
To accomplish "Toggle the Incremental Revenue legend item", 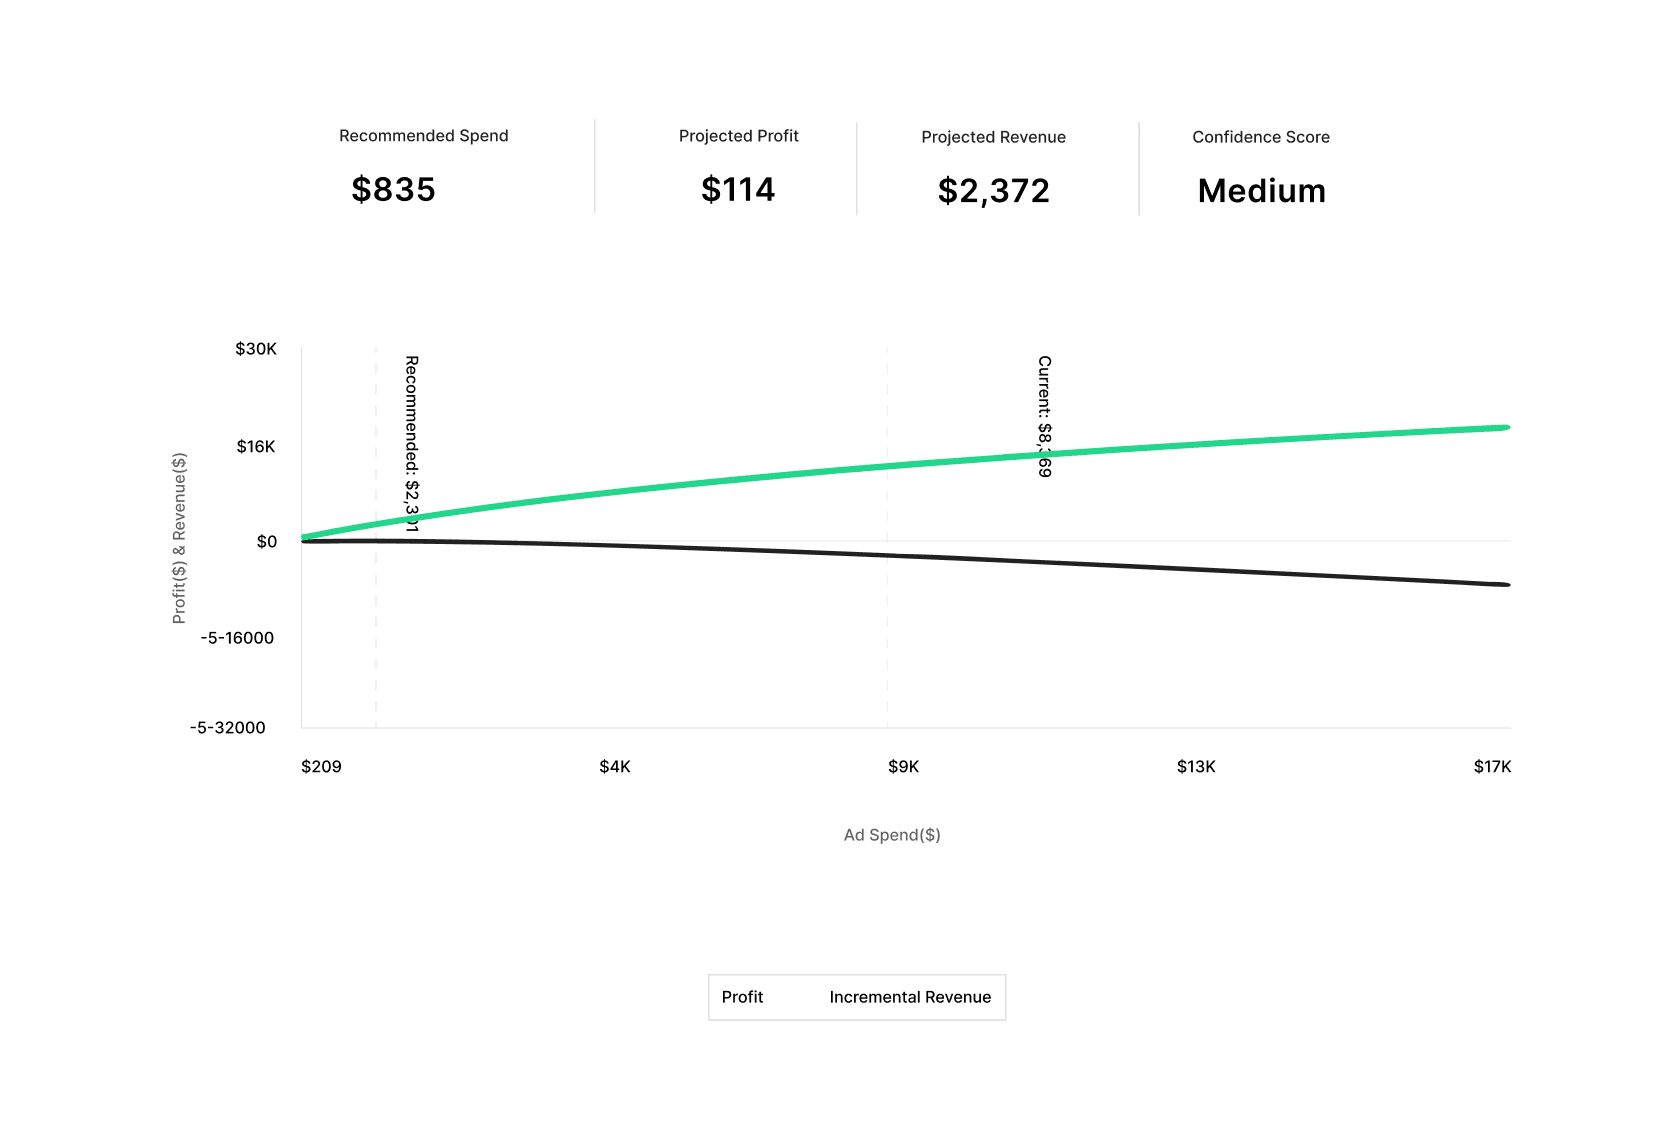I will 910,997.
